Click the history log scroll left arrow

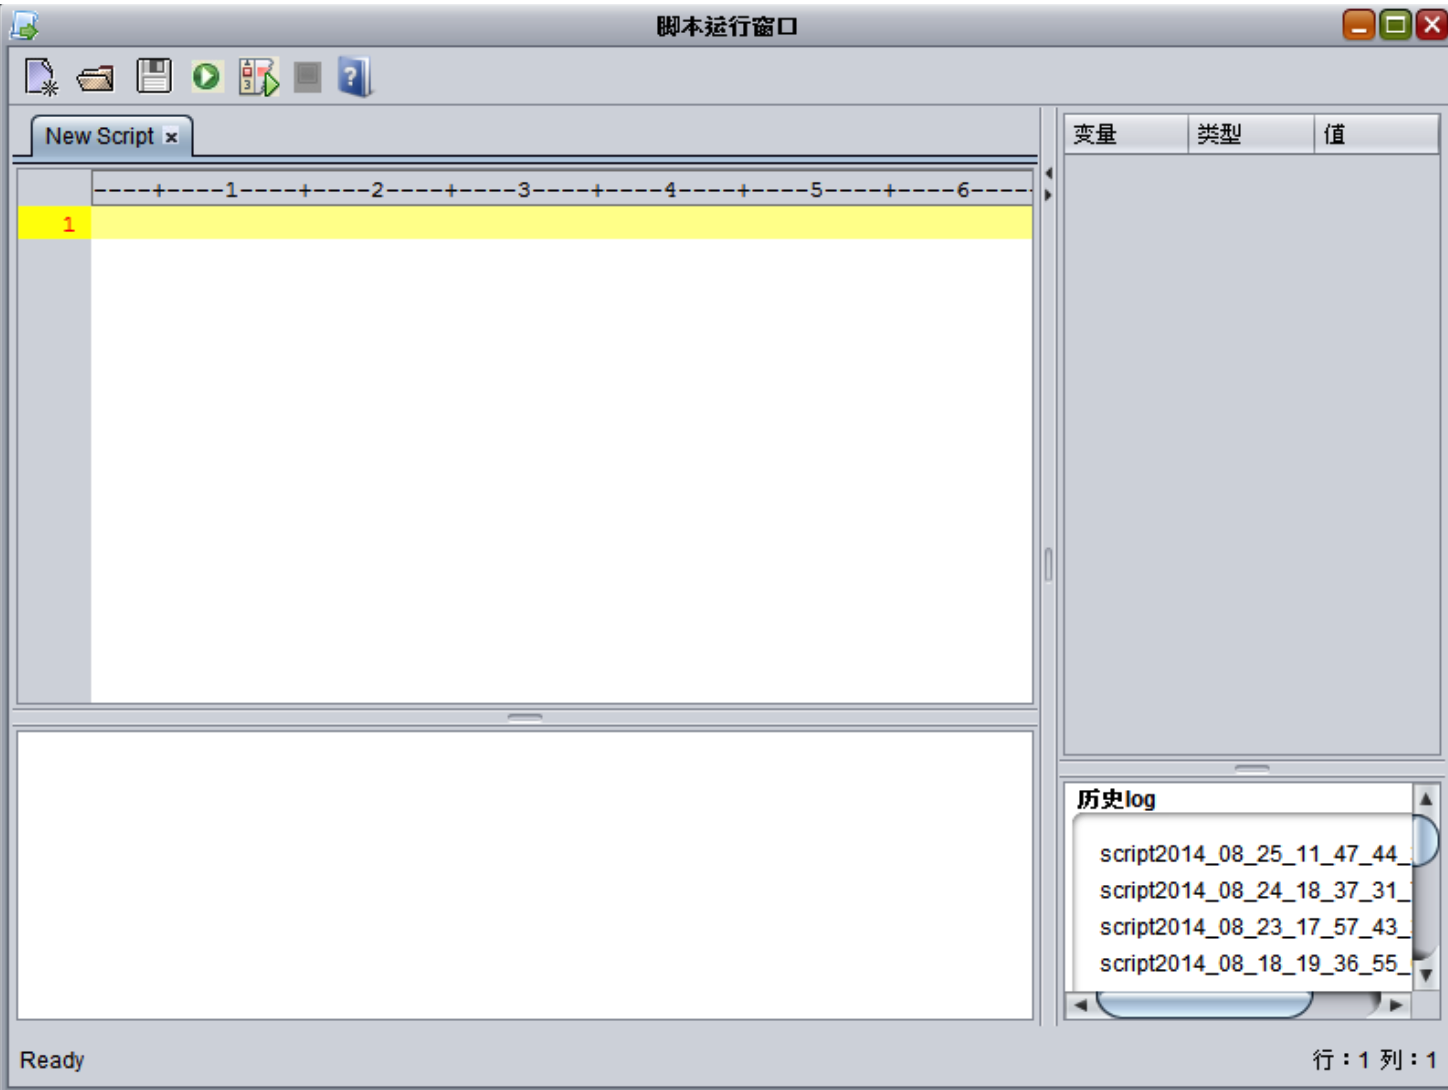1080,1005
